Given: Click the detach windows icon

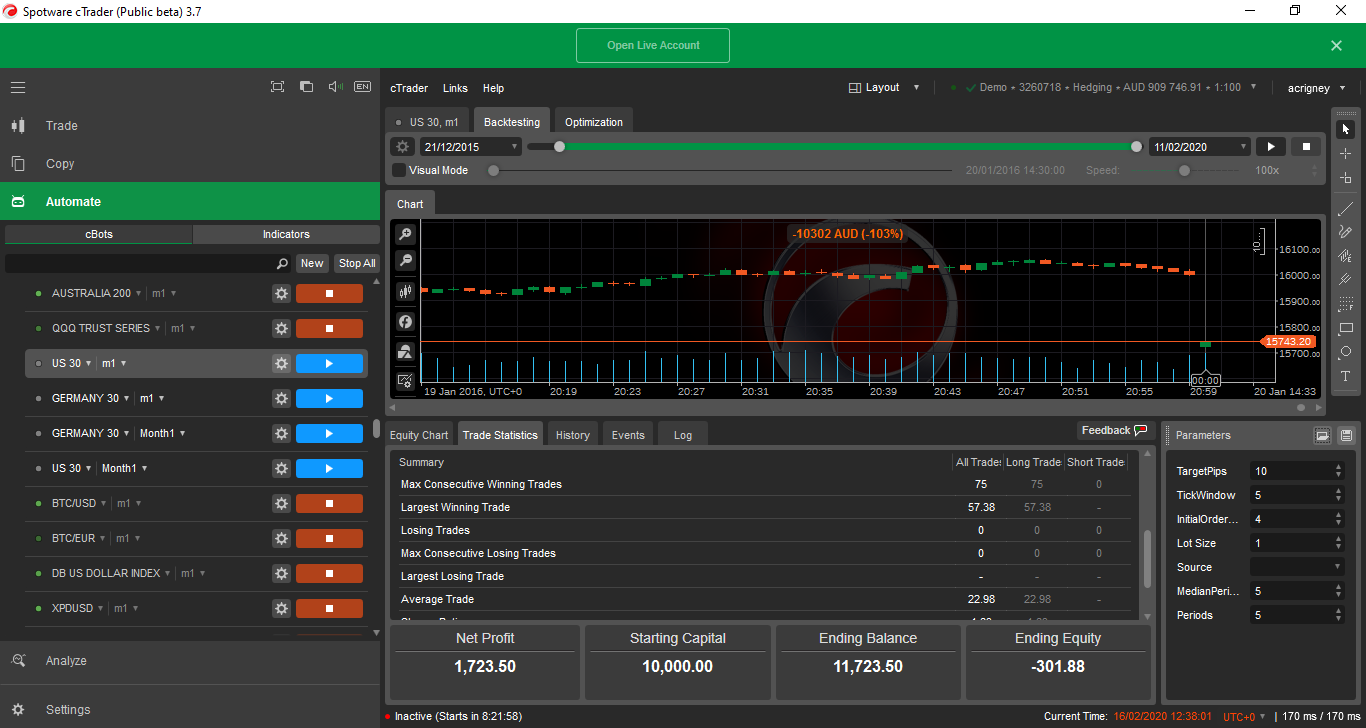Looking at the screenshot, I should point(306,87).
